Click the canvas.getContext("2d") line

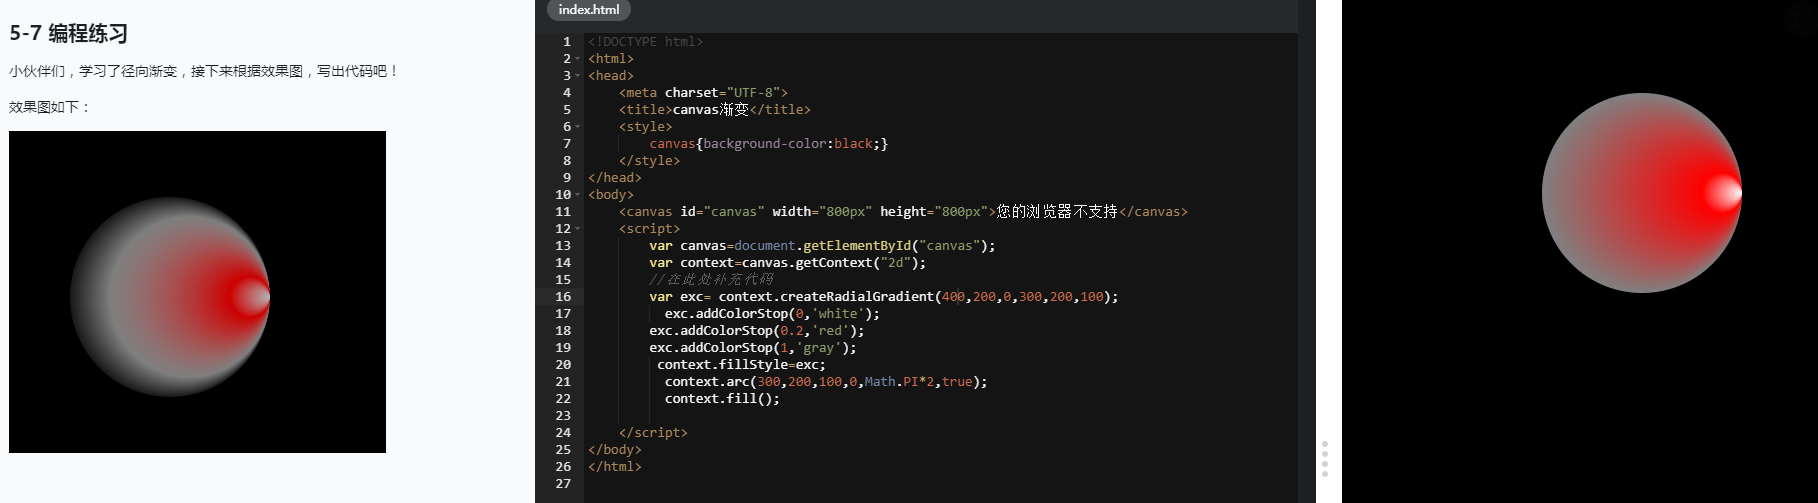coord(788,263)
